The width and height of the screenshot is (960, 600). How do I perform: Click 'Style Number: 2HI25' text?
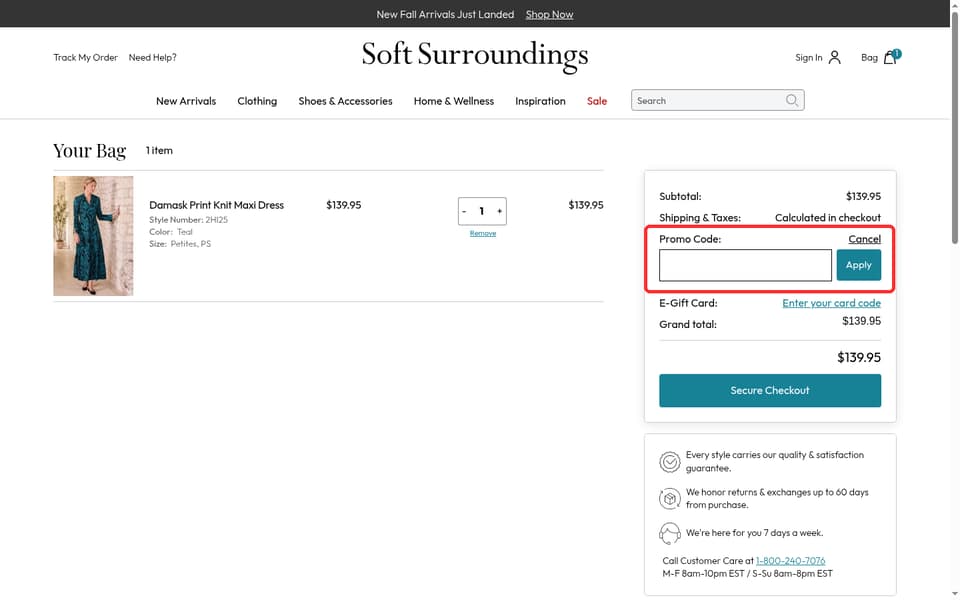click(189, 220)
